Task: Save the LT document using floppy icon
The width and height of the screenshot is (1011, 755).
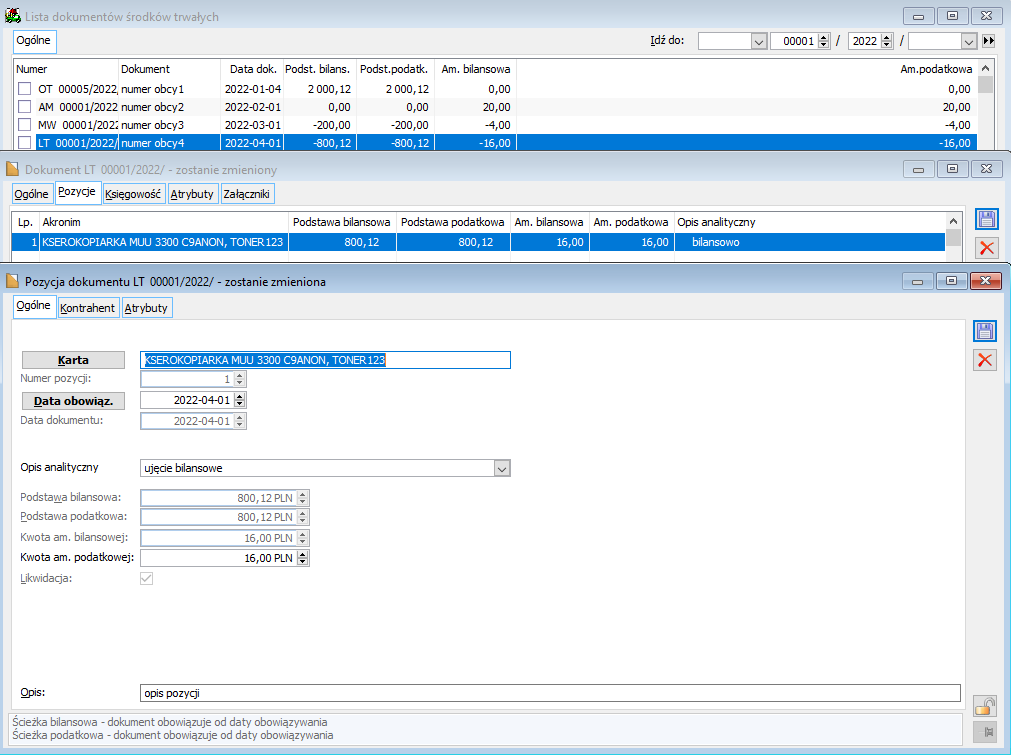Action: point(986,219)
